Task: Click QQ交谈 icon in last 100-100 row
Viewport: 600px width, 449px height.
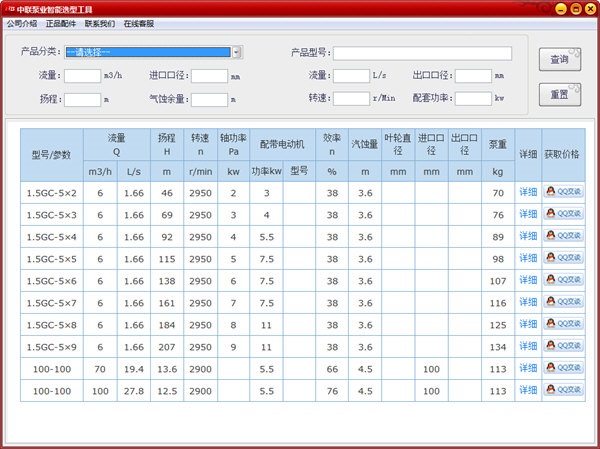Action: [x=564, y=390]
